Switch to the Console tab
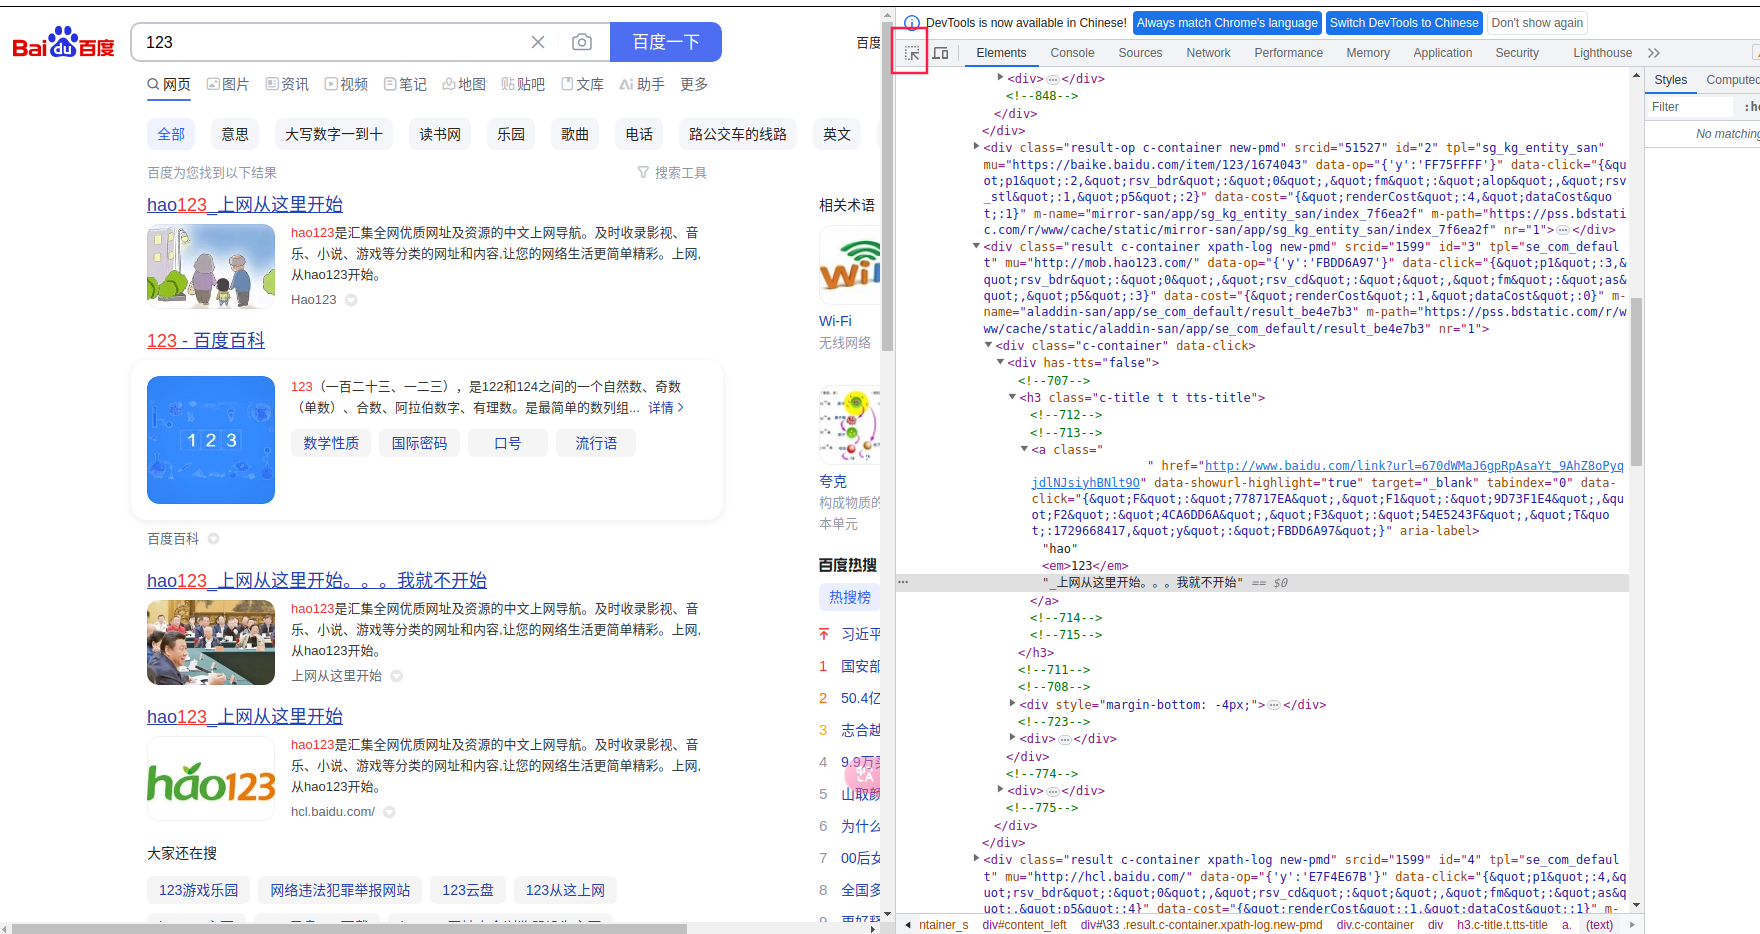 point(1072,53)
